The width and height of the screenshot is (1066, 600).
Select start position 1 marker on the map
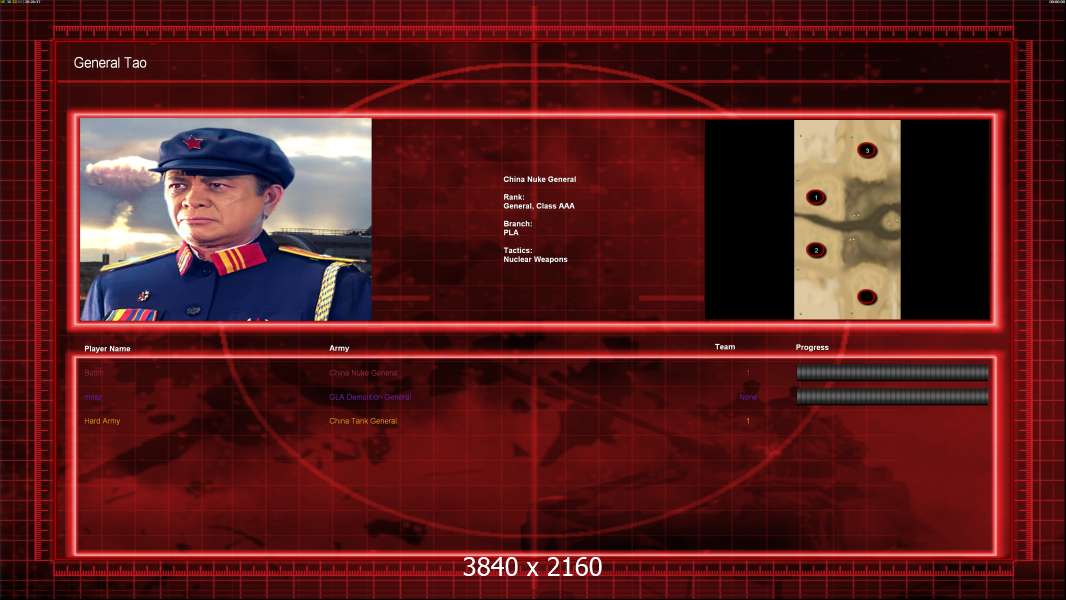(816, 198)
